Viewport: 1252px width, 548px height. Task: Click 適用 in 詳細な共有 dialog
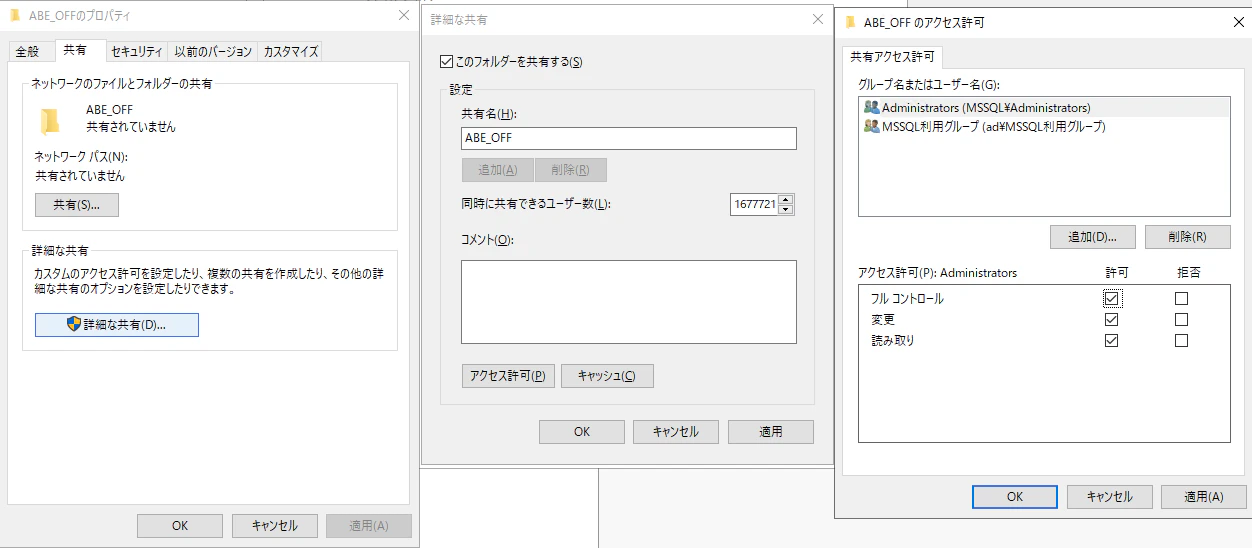(x=771, y=432)
